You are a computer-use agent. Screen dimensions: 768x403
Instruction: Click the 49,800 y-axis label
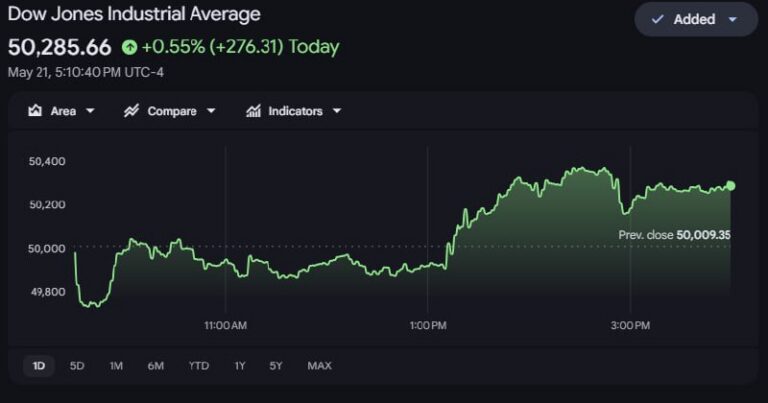pyautogui.click(x=48, y=292)
